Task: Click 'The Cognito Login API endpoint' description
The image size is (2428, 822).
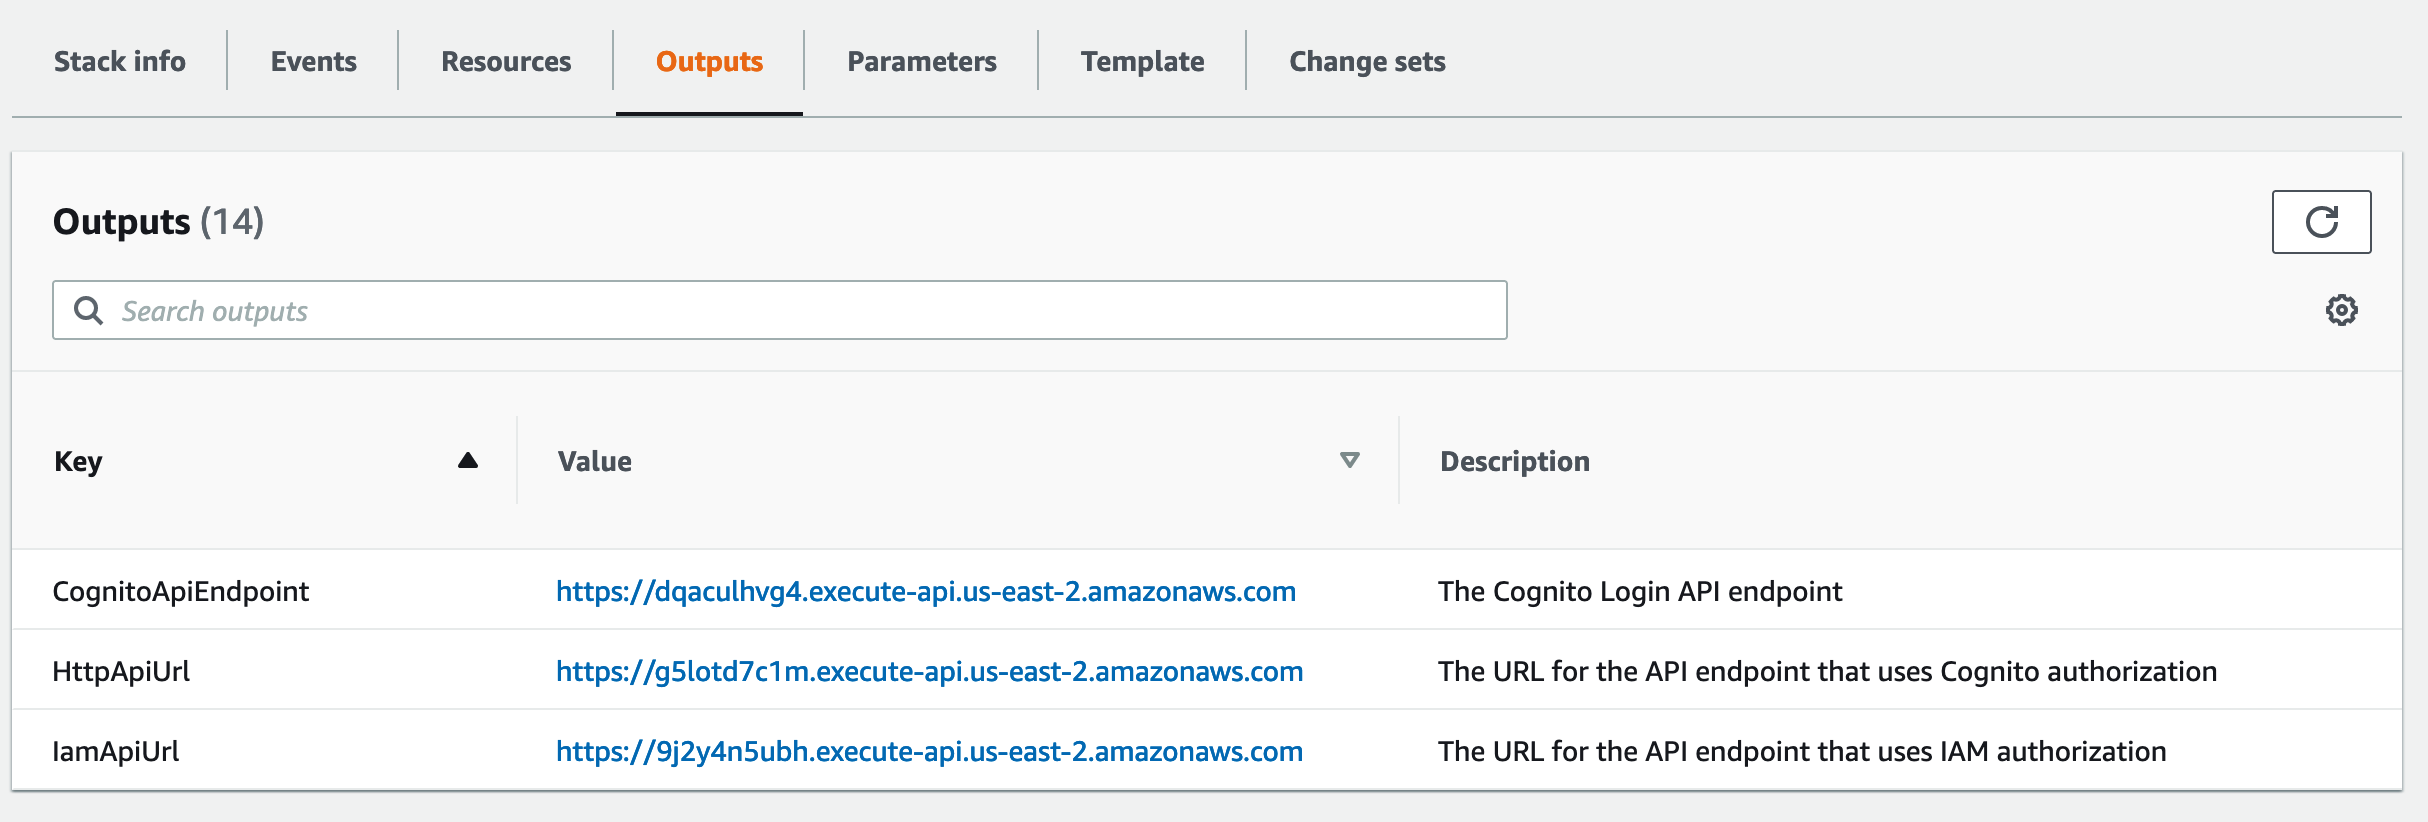Action: 1640,591
